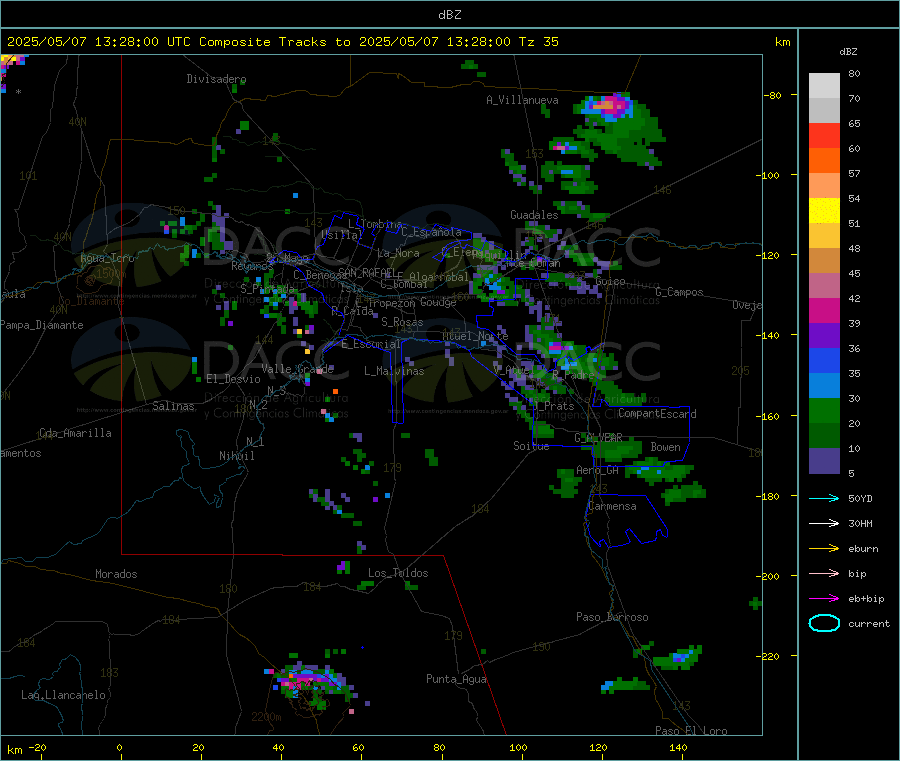Click the 50YD cyan arrow legend icon
This screenshot has height=761, width=900.
pyautogui.click(x=824, y=498)
